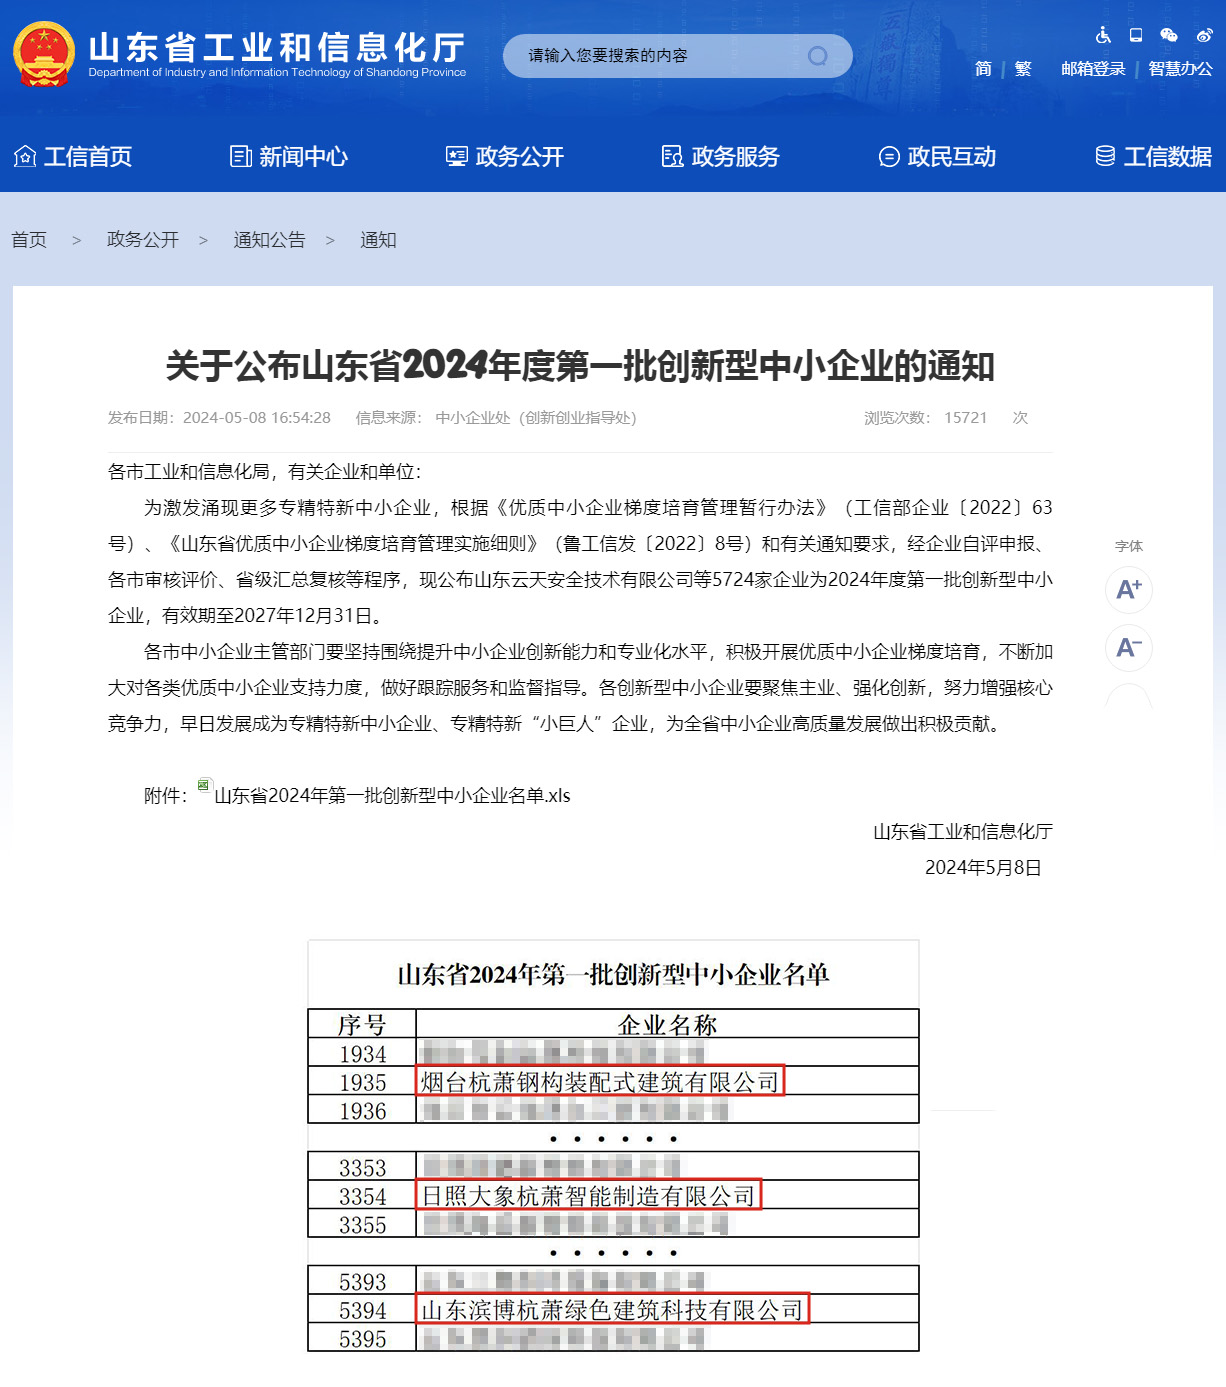The width and height of the screenshot is (1226, 1387).
Task: Increase font size with A+ button
Action: pyautogui.click(x=1128, y=590)
